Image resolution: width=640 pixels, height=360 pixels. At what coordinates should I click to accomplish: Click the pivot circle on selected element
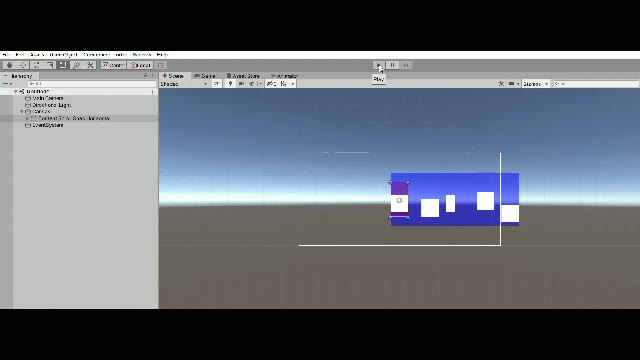click(x=399, y=200)
